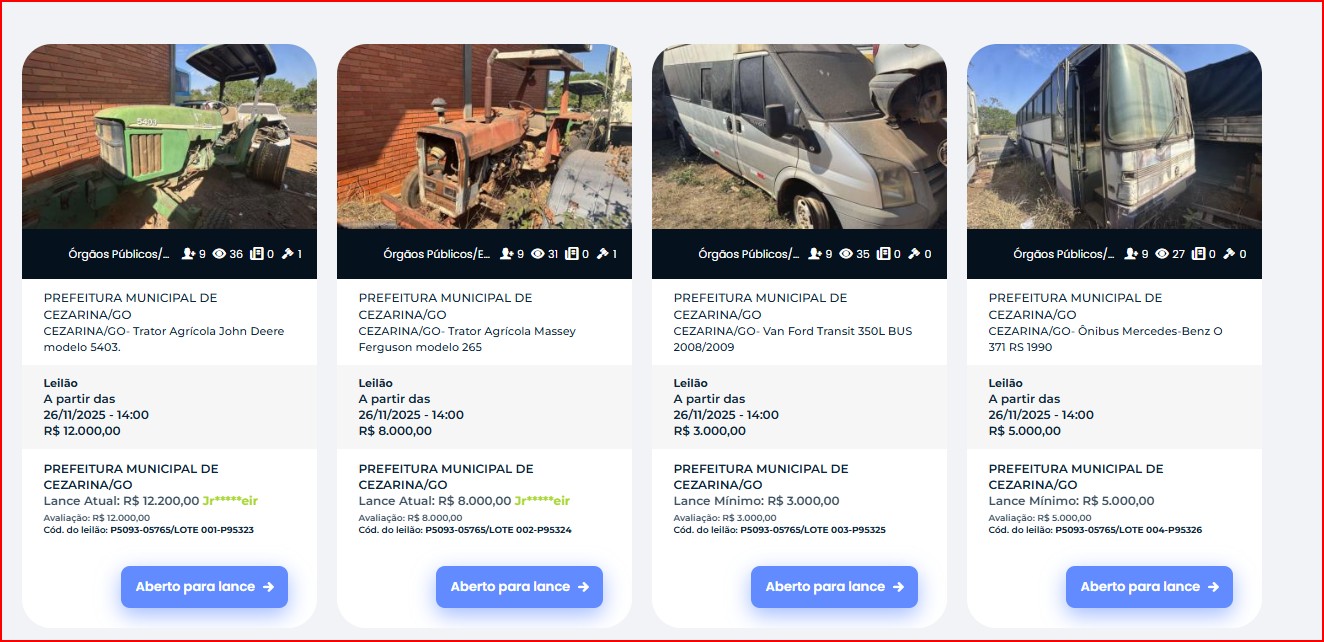Click registered users icon on Massey Ferguson card
This screenshot has width=1324, height=642.
[x=506, y=254]
